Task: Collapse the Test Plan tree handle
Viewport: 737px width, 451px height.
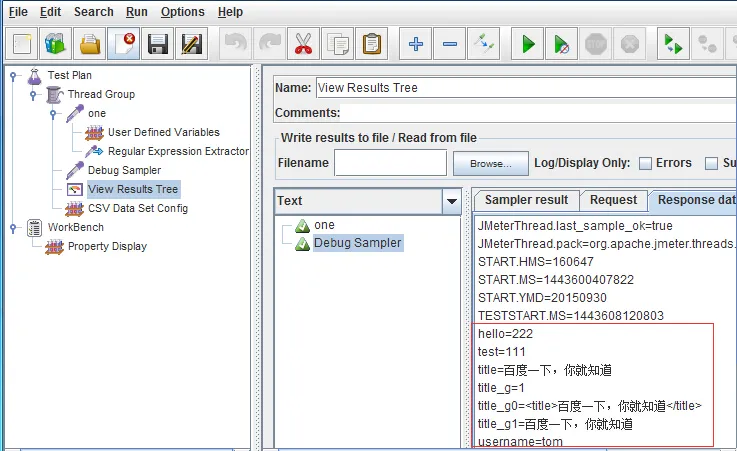Action: (x=13, y=76)
